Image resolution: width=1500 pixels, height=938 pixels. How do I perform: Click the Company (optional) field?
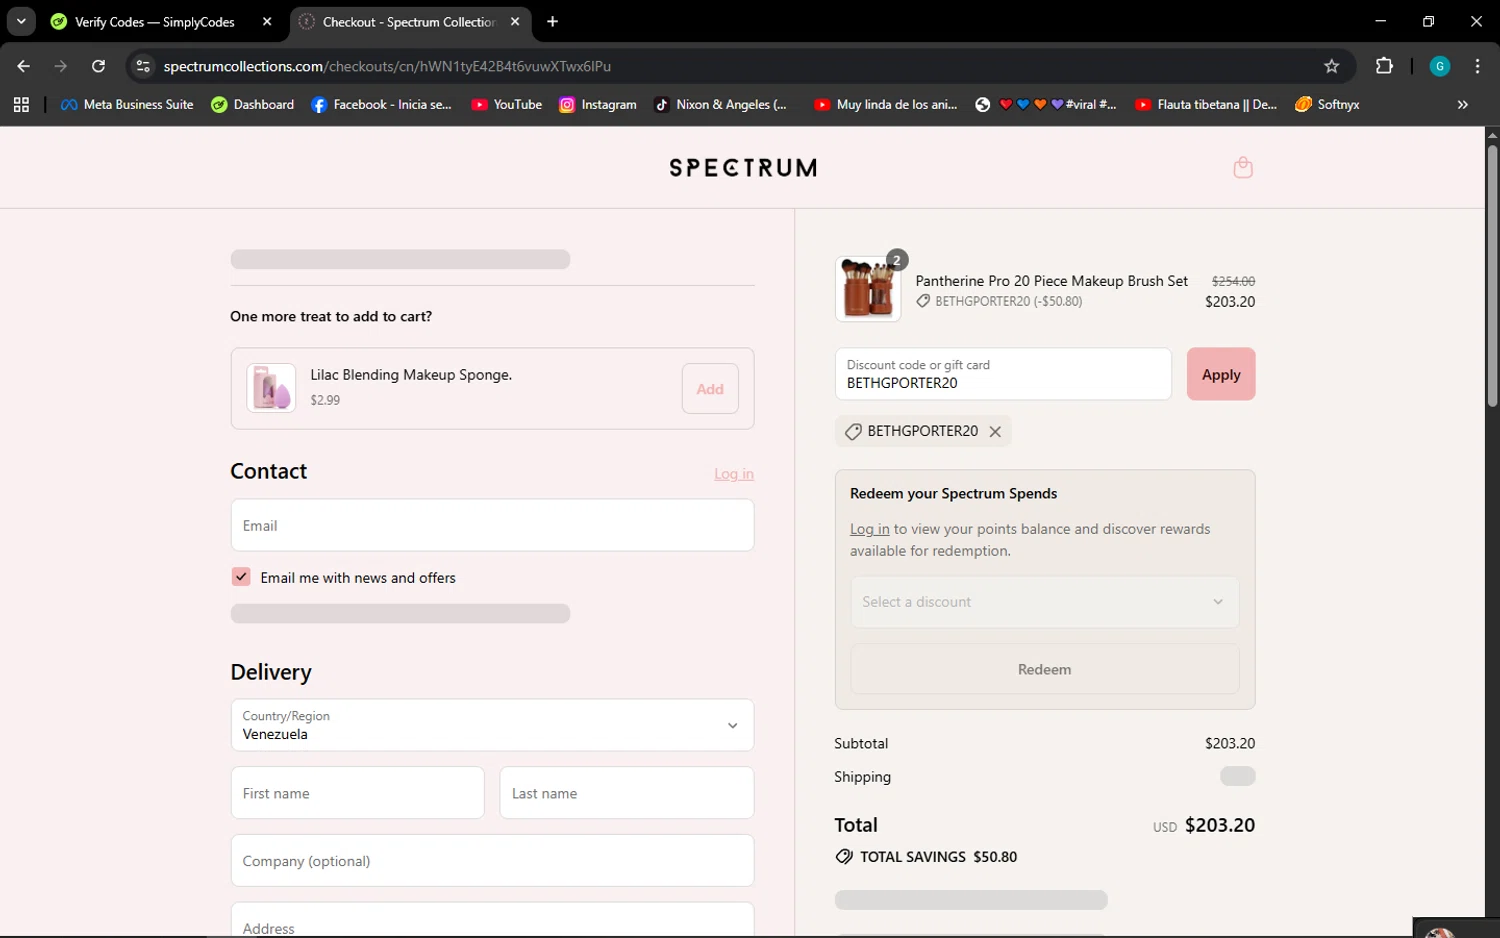coord(492,861)
